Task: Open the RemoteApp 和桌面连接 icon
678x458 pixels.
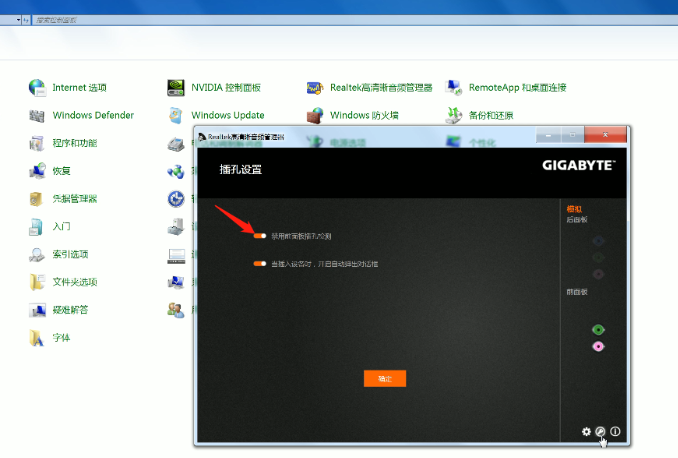Action: tap(454, 87)
